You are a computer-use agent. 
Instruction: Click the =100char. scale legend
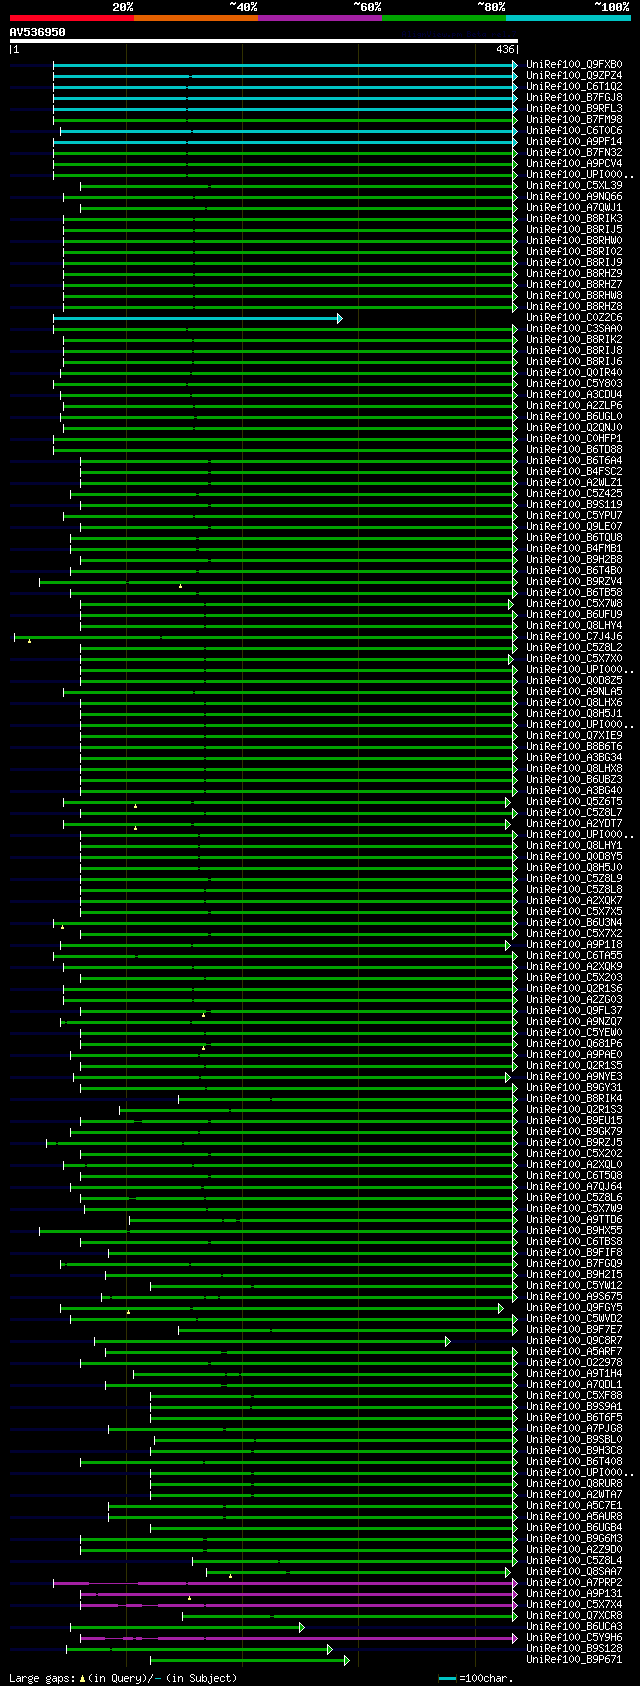[x=476, y=1678]
